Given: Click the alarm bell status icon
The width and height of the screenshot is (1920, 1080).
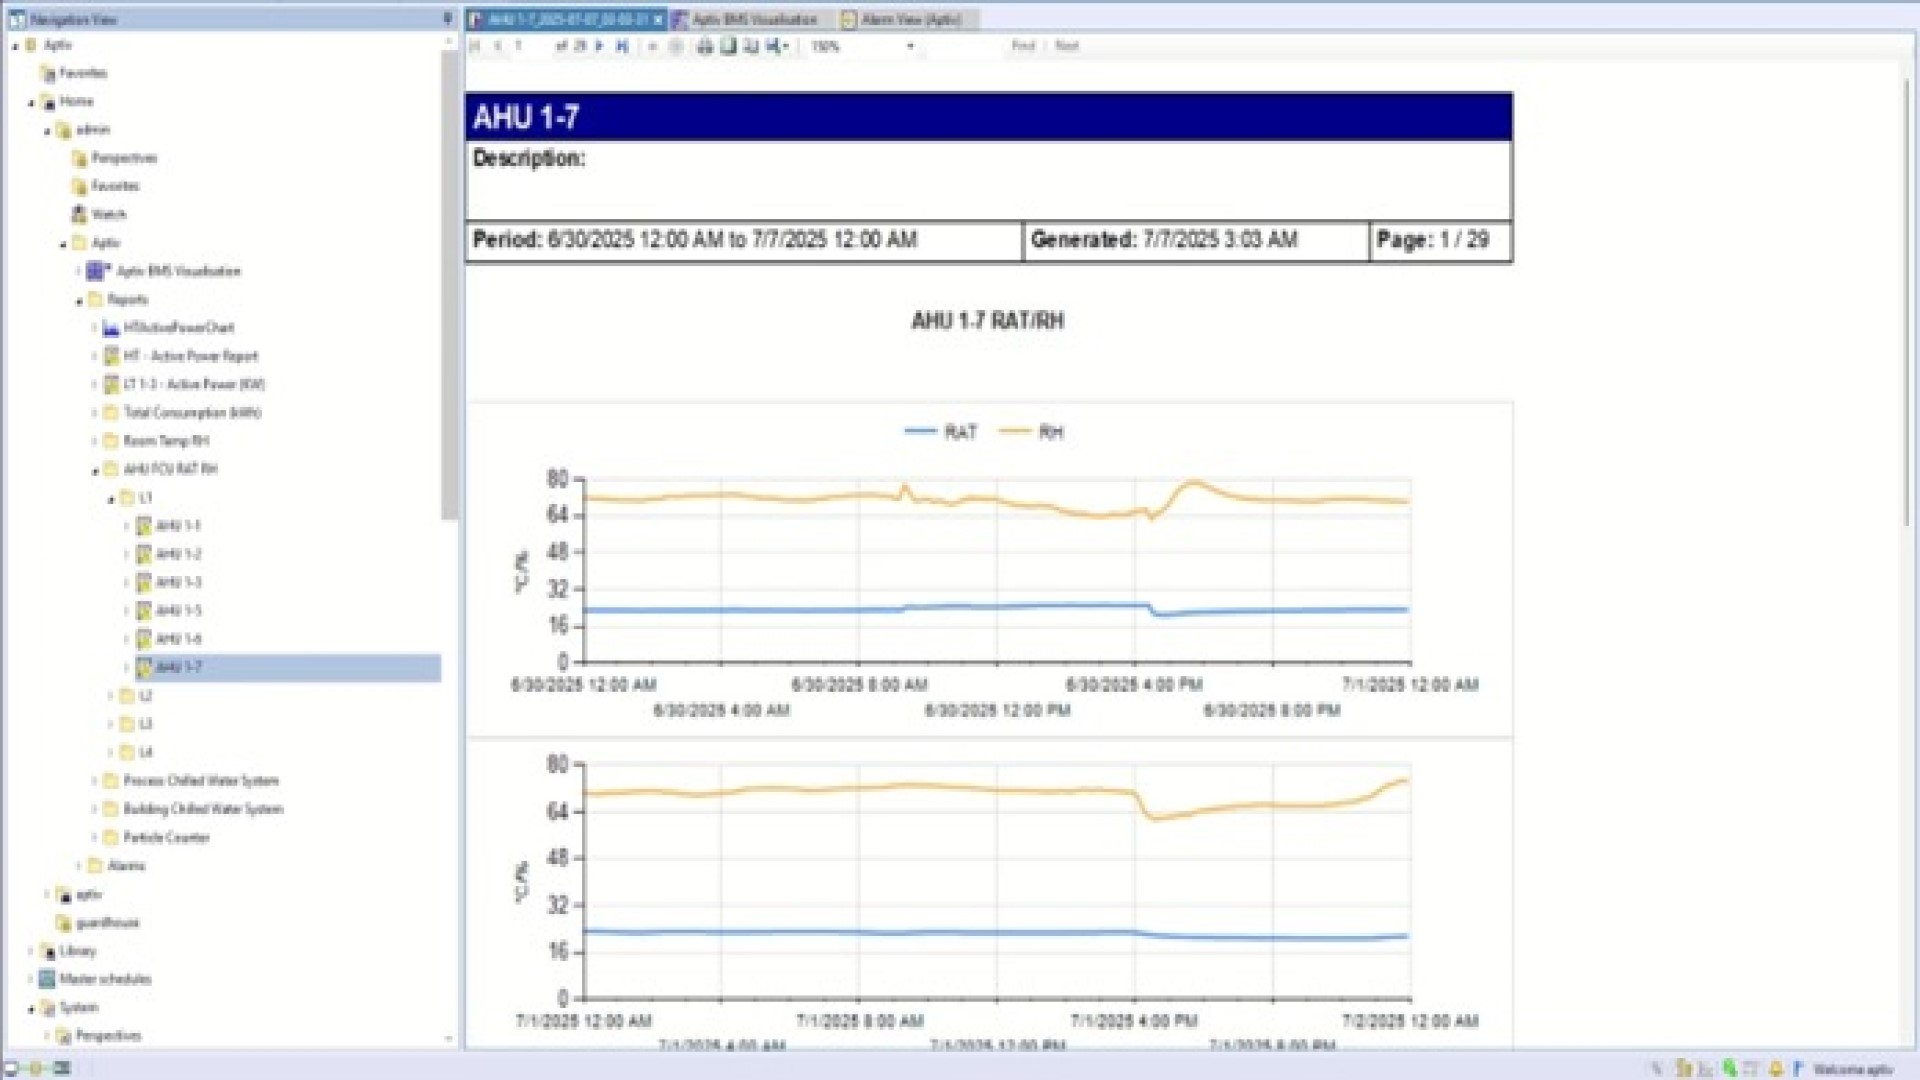Looking at the screenshot, I should (1776, 1069).
